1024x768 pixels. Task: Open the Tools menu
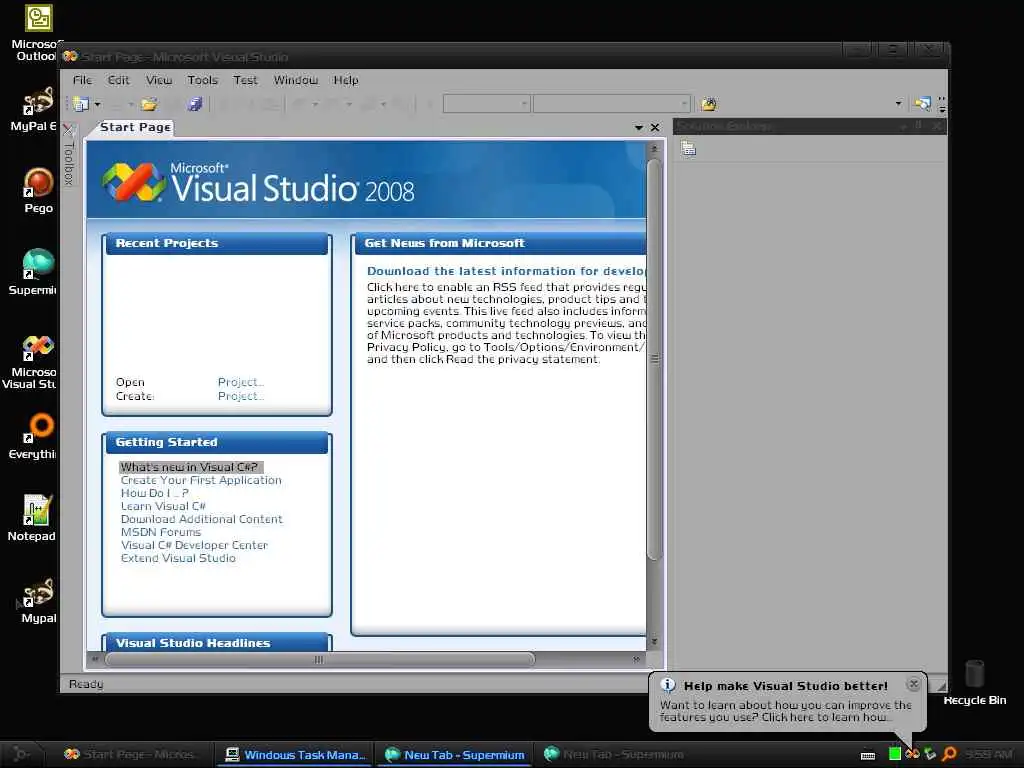[x=202, y=80]
